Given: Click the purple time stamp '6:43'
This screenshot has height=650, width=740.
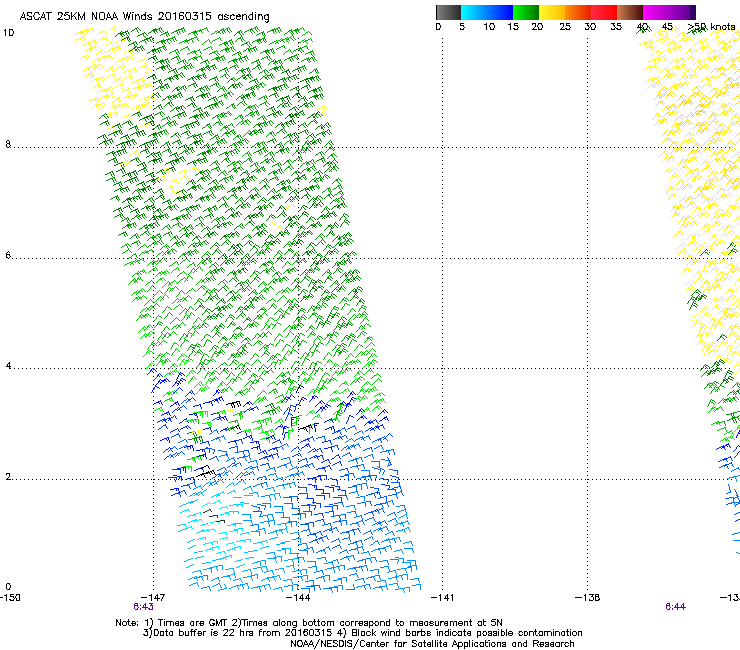Looking at the screenshot, I should tap(143, 607).
